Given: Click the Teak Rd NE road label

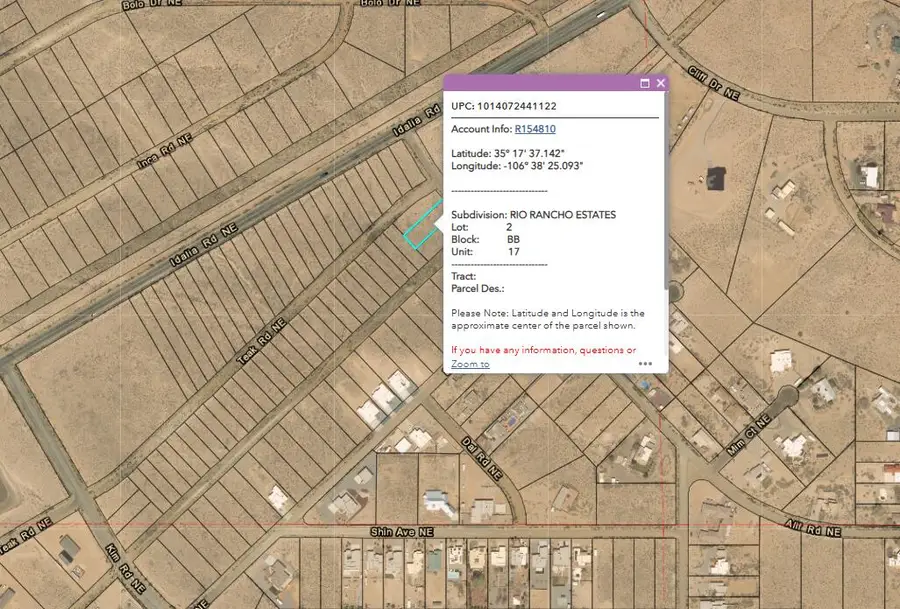Looking at the screenshot, I should 261,342.
